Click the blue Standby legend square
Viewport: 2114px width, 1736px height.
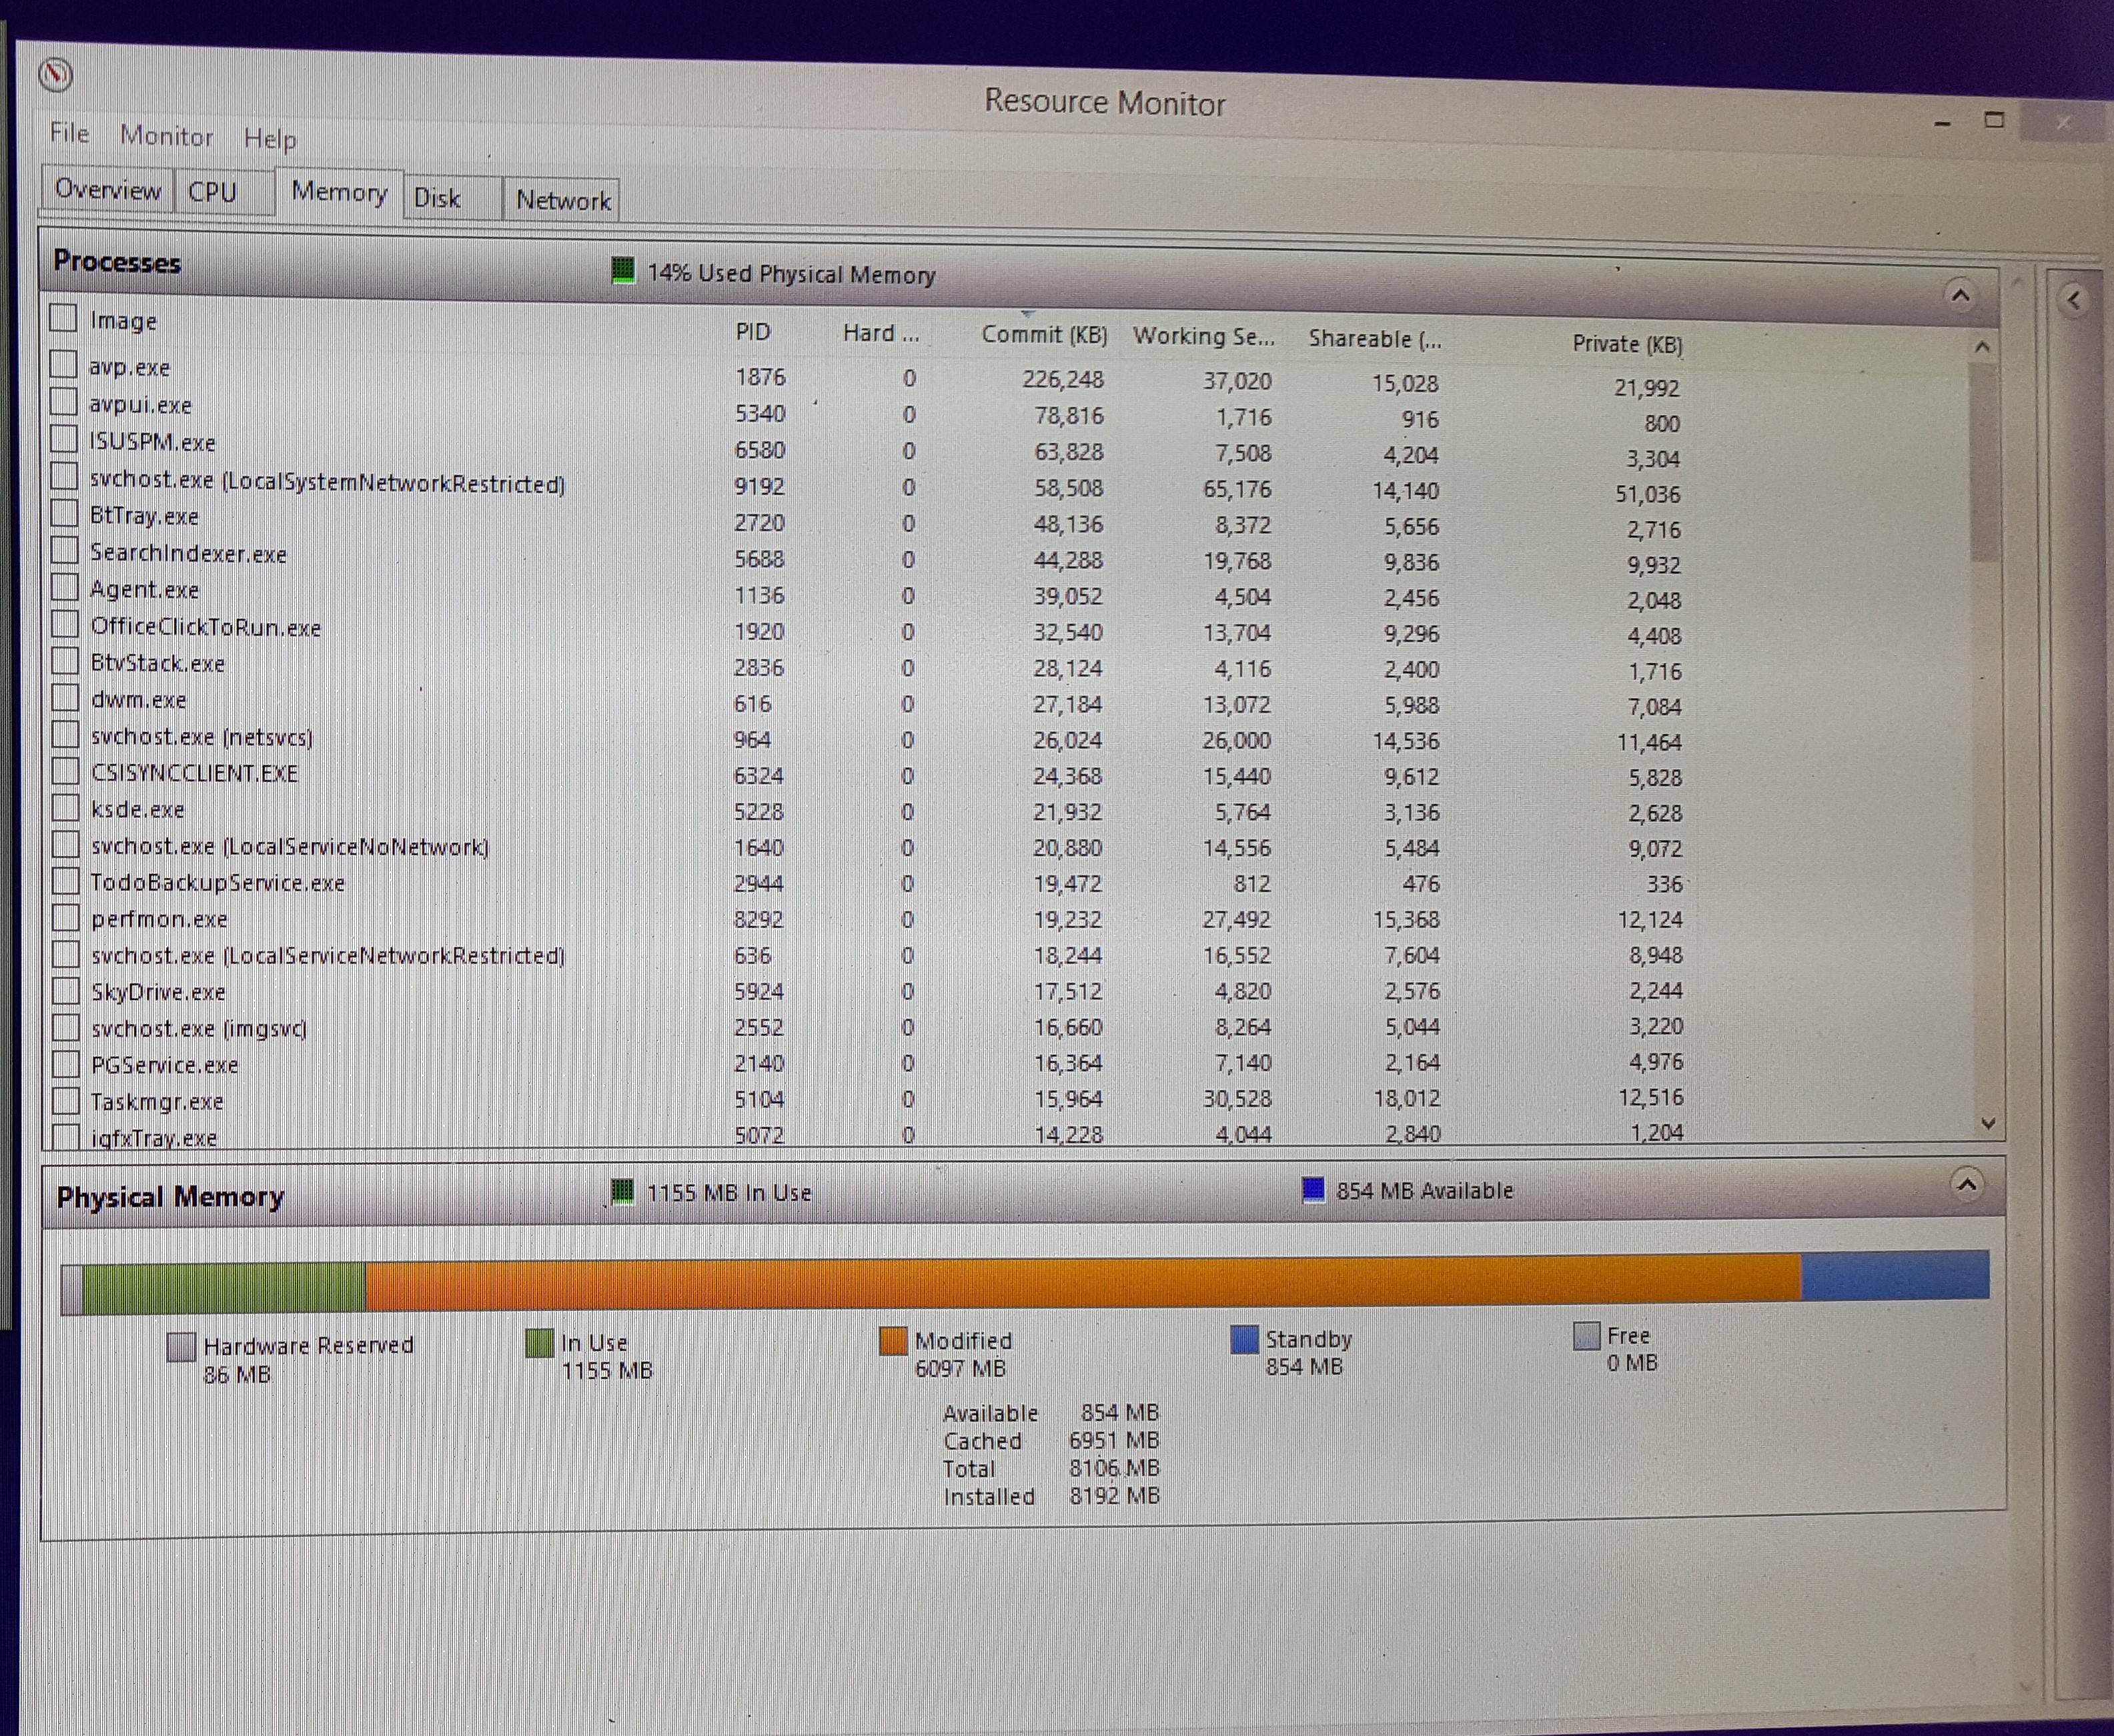tap(1245, 1339)
